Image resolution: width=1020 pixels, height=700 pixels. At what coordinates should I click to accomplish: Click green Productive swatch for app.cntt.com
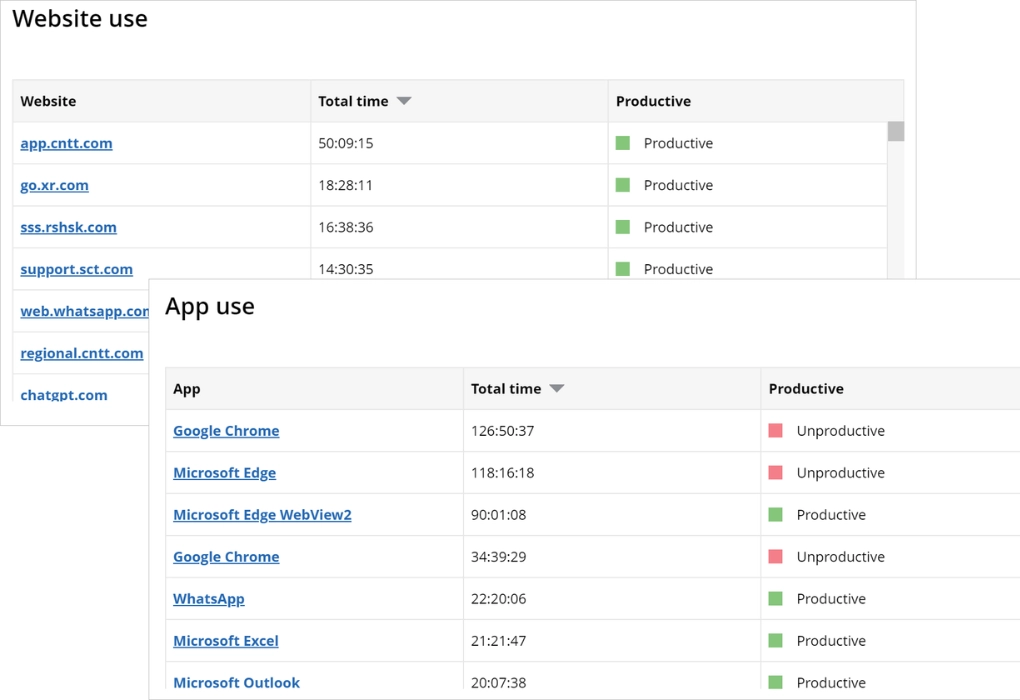click(622, 143)
